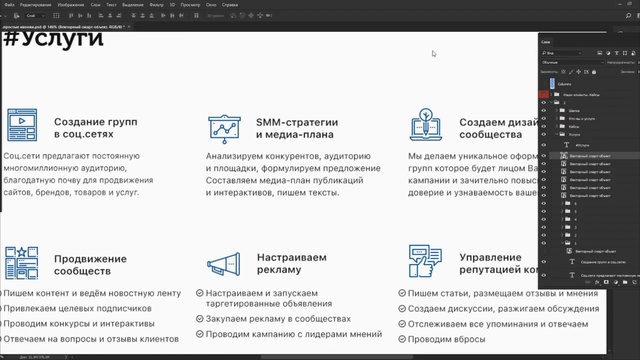The height and width of the screenshot is (360, 640).
Task: Expand the Наши клиенты. Кейсы group
Action: pos(551,94)
